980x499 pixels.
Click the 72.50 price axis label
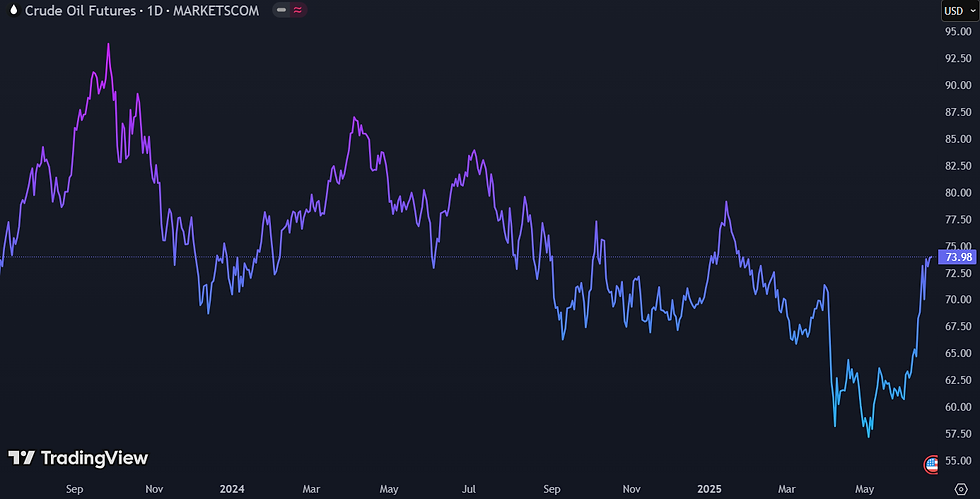coord(958,273)
